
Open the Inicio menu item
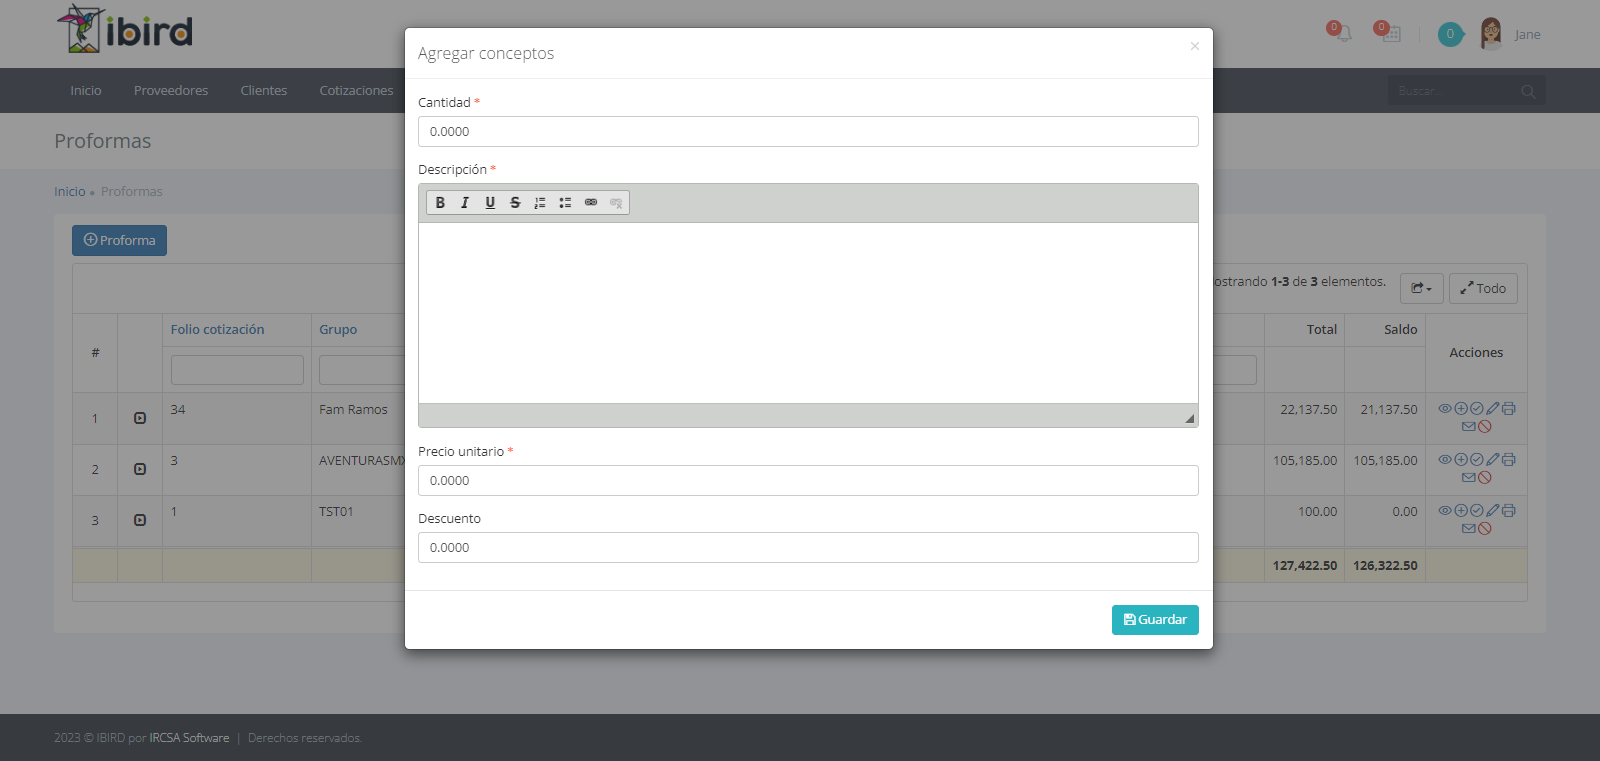[86, 90]
